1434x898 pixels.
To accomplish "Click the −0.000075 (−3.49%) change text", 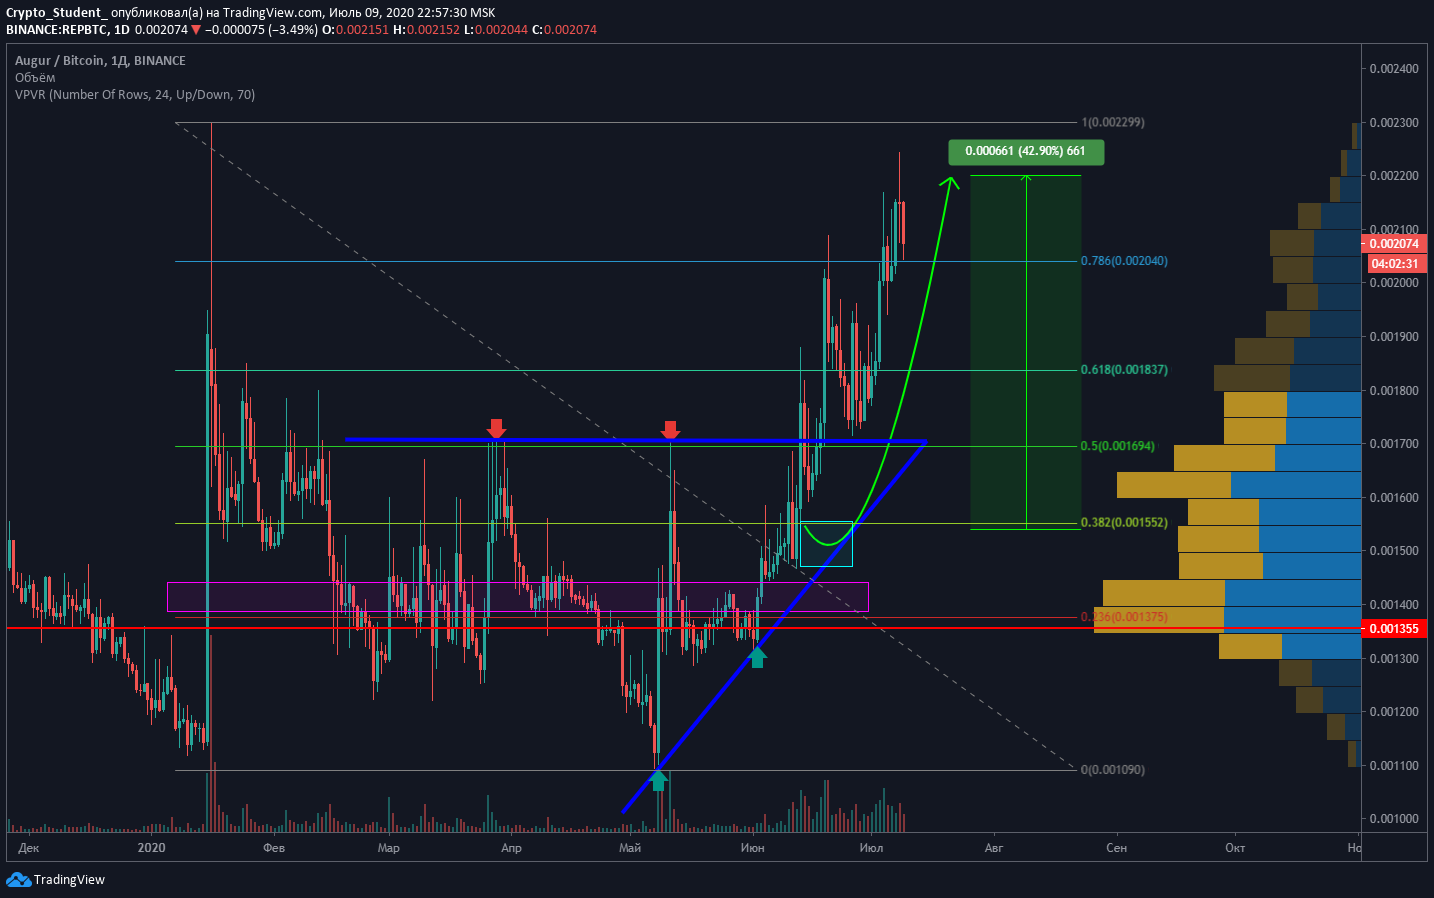I will tap(261, 30).
